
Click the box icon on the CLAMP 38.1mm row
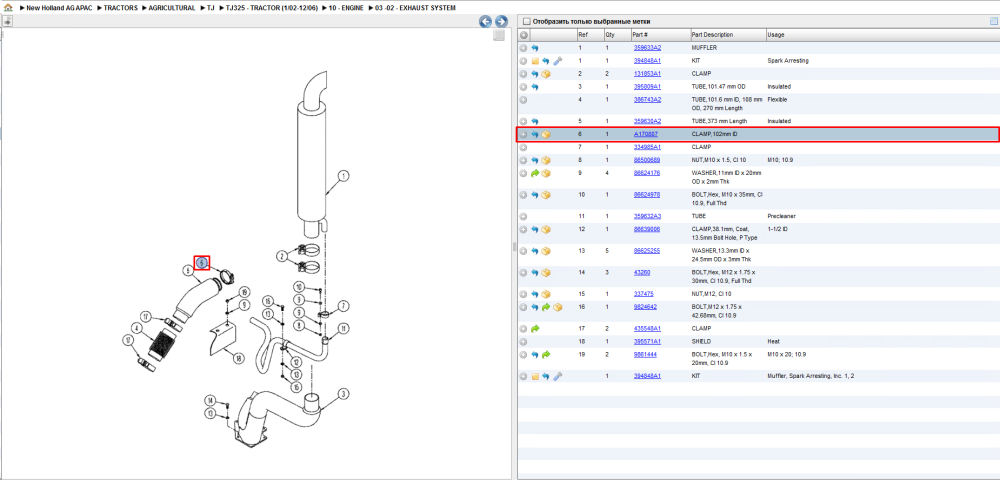coord(546,229)
